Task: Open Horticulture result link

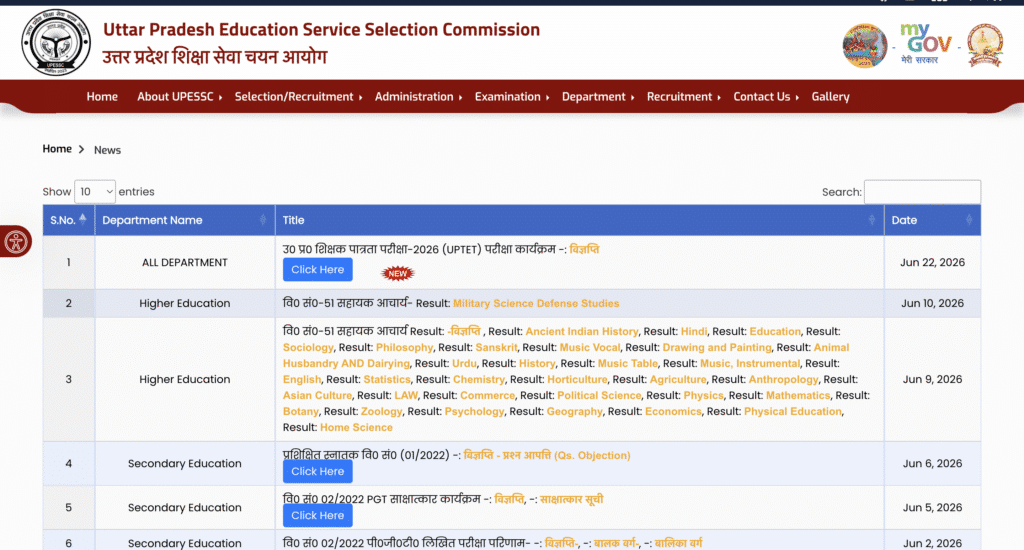Action: [577, 380]
